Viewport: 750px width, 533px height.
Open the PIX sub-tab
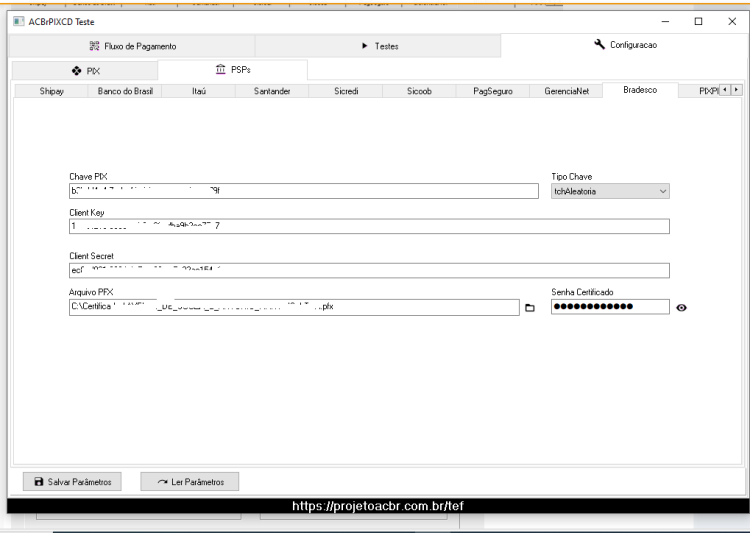coord(85,71)
